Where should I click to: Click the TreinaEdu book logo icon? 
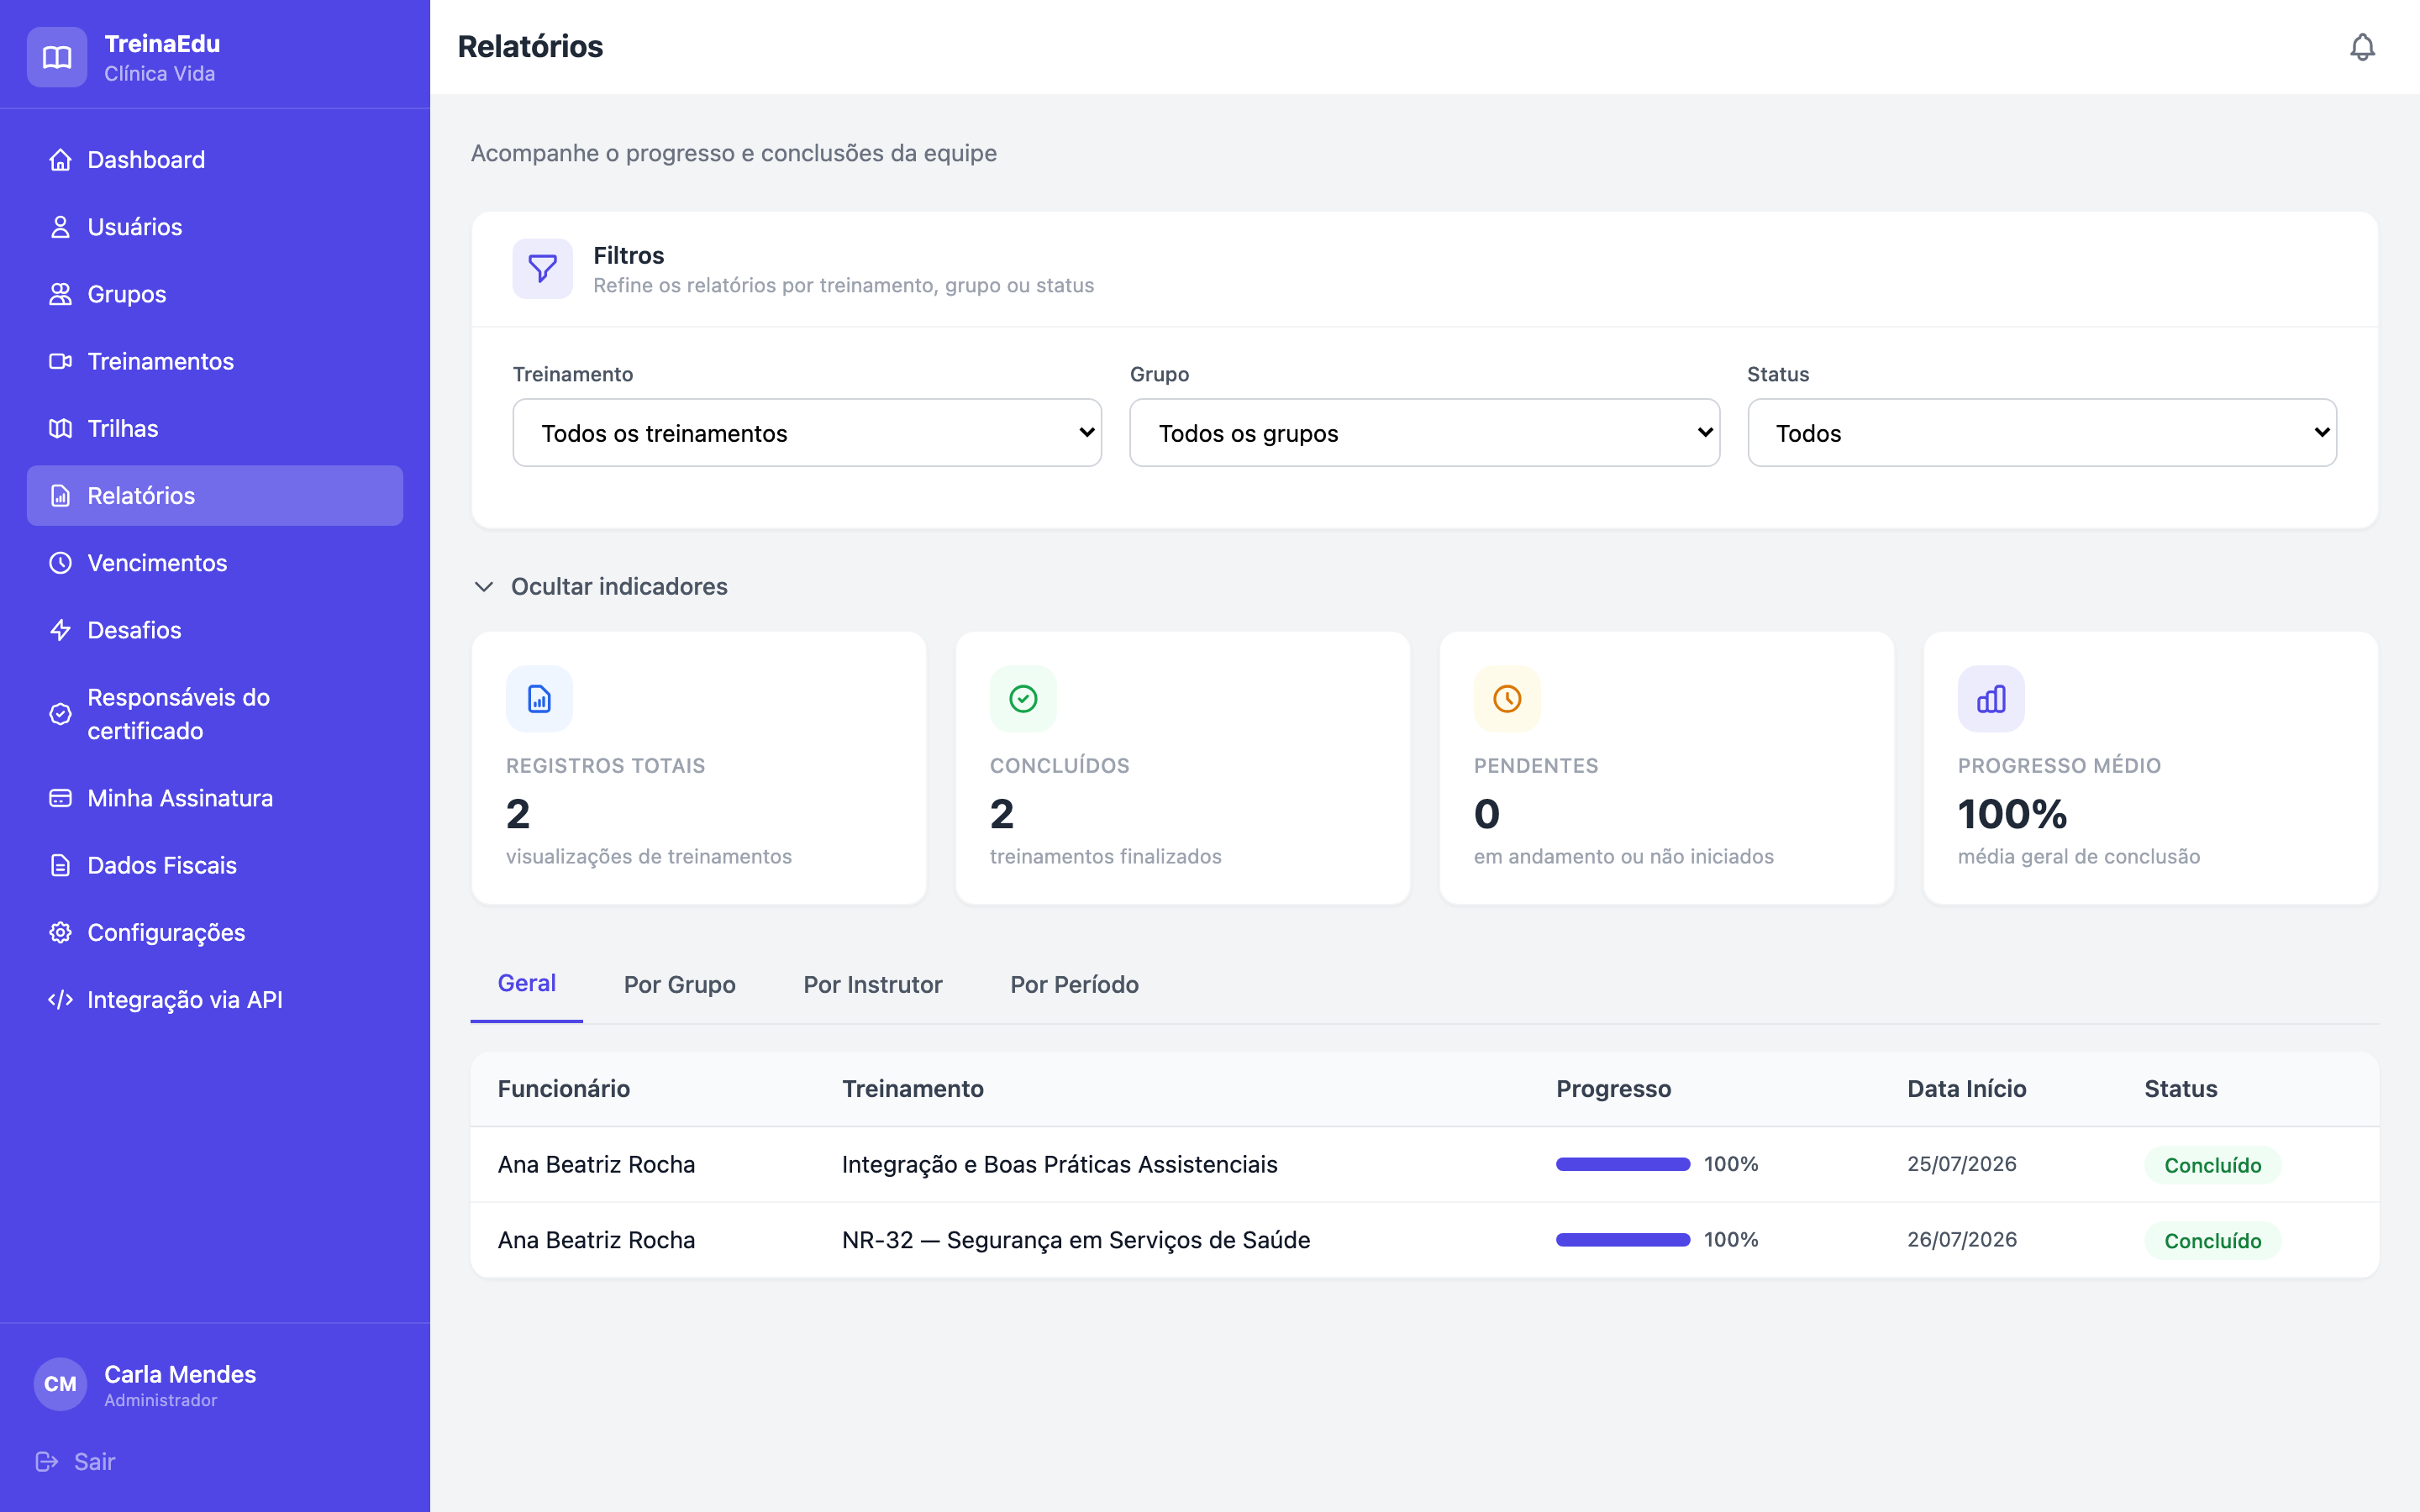click(57, 57)
